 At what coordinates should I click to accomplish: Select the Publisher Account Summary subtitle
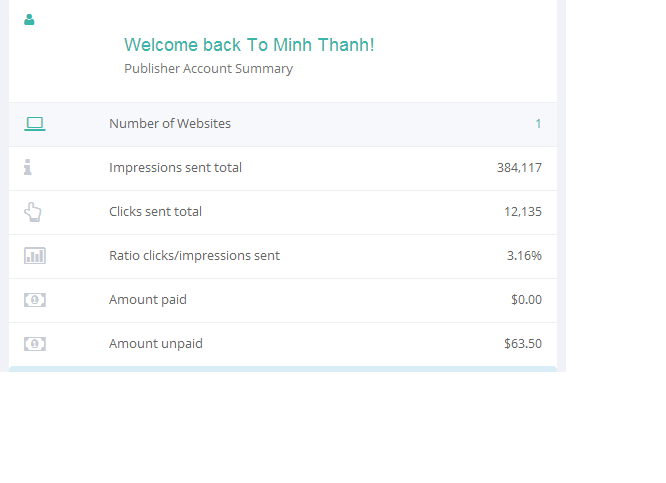[x=208, y=69]
